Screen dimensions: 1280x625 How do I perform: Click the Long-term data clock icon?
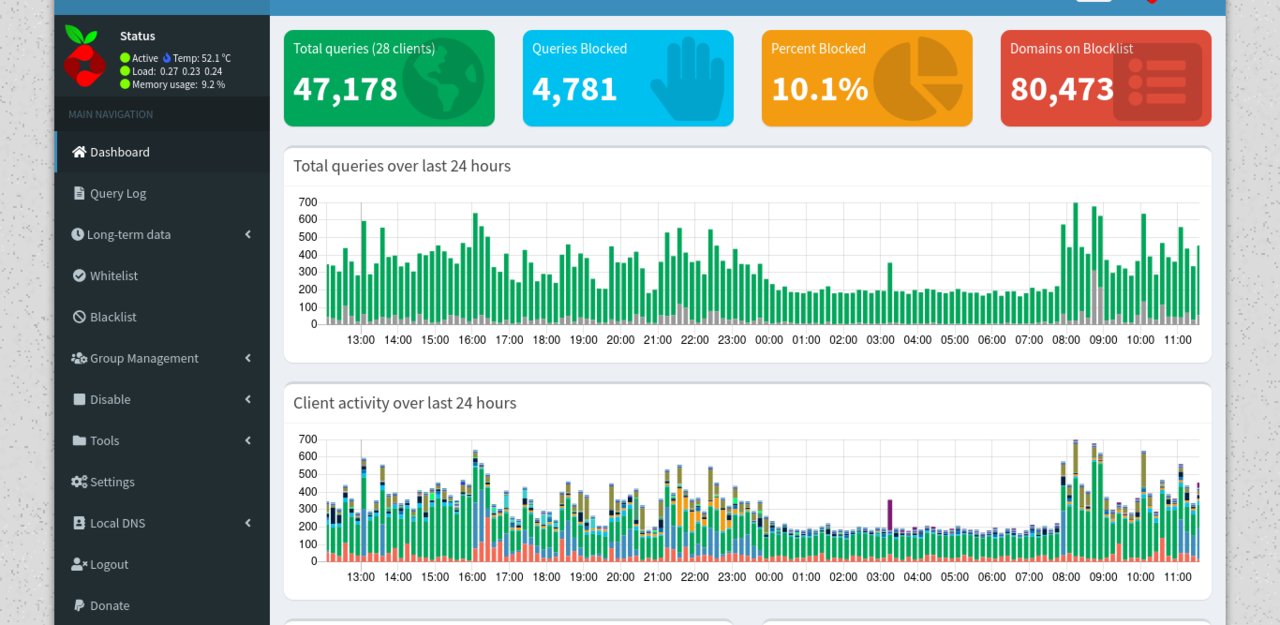78,234
